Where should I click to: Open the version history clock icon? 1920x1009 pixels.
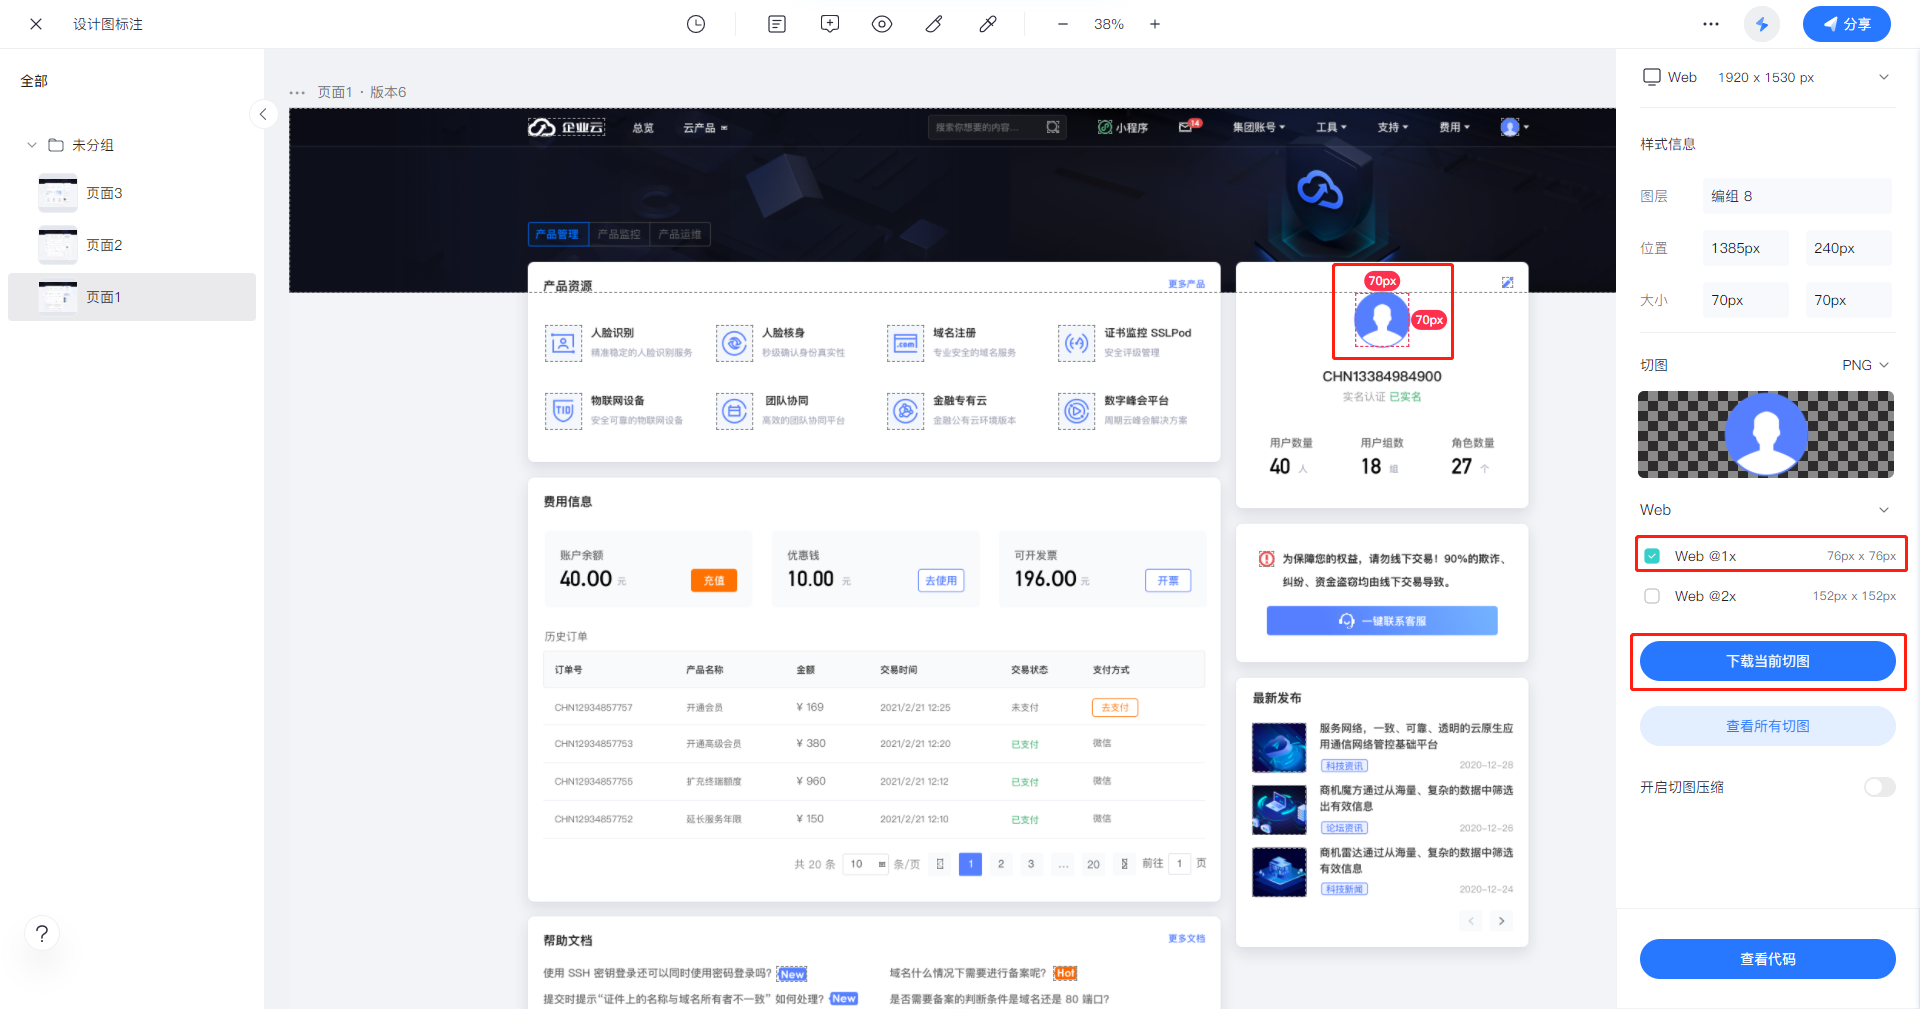696,24
